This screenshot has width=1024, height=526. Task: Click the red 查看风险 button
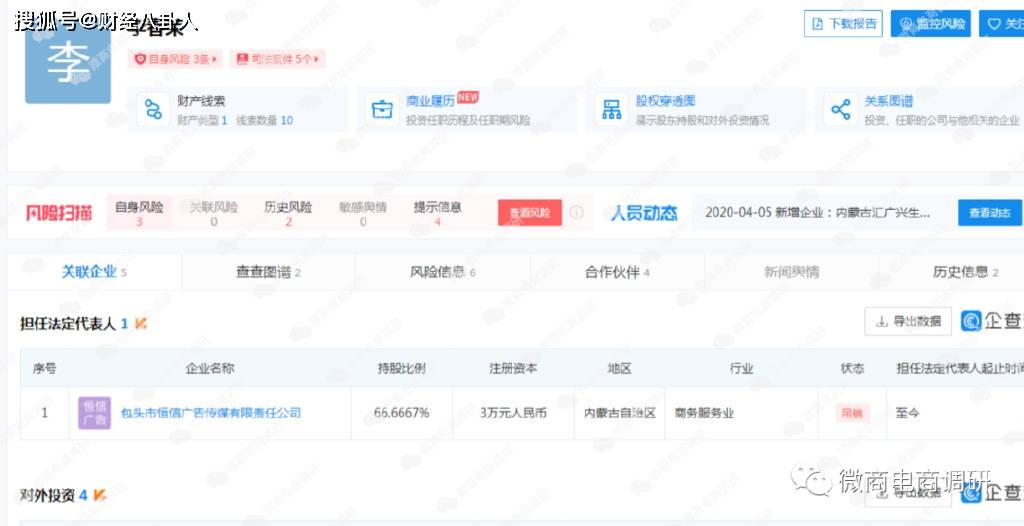coord(530,213)
